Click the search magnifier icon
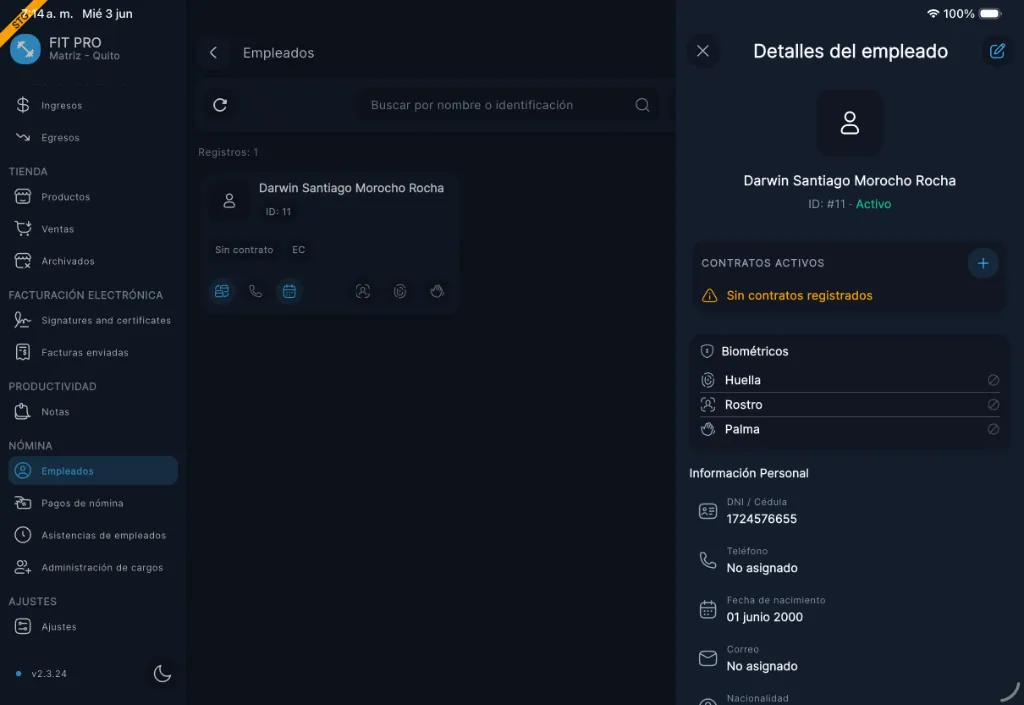 click(x=643, y=105)
